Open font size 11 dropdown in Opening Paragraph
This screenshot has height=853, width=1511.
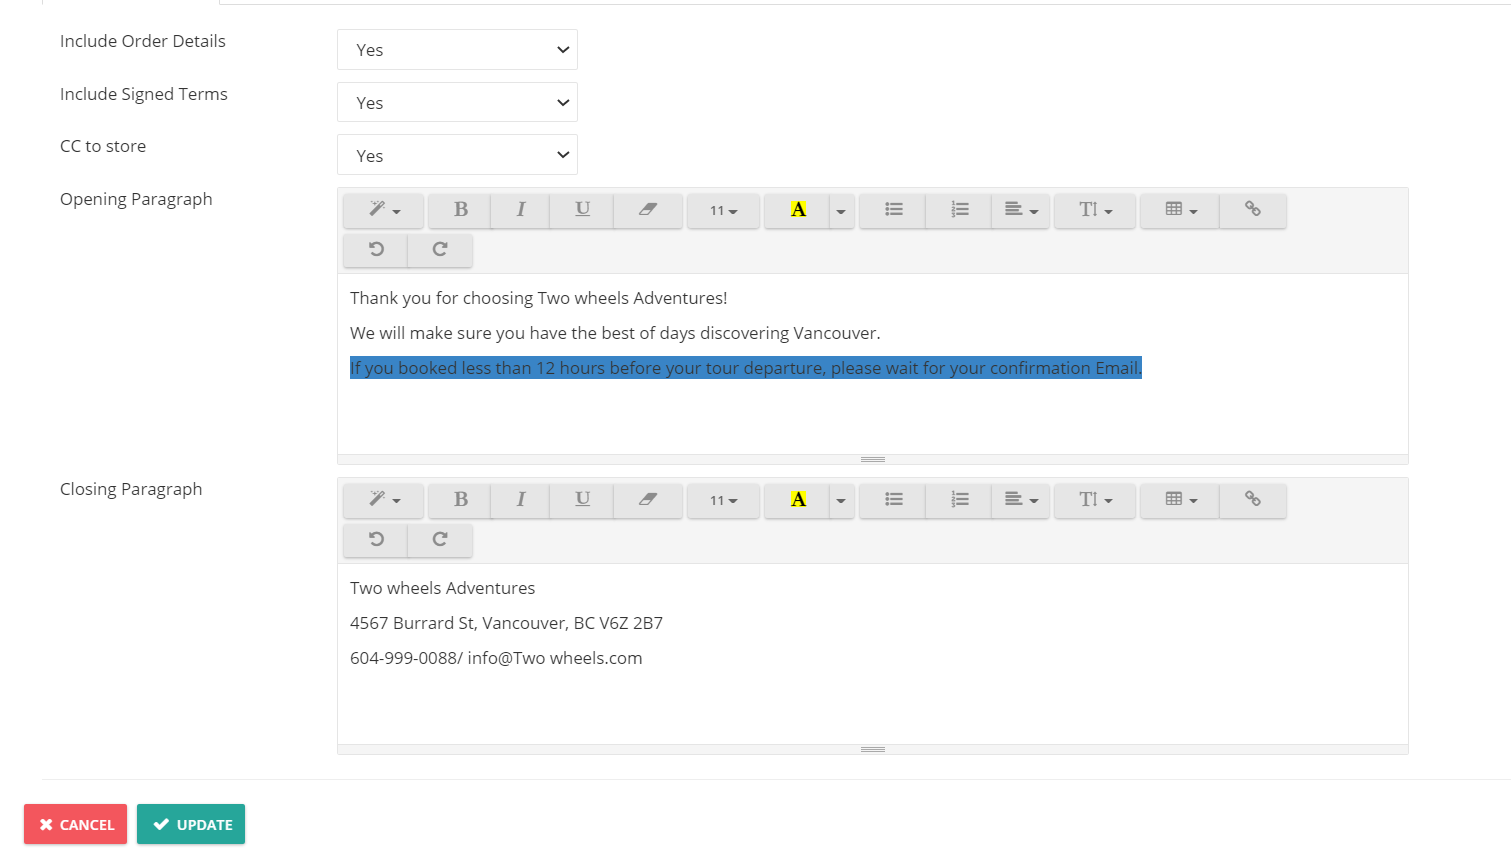click(x=723, y=210)
